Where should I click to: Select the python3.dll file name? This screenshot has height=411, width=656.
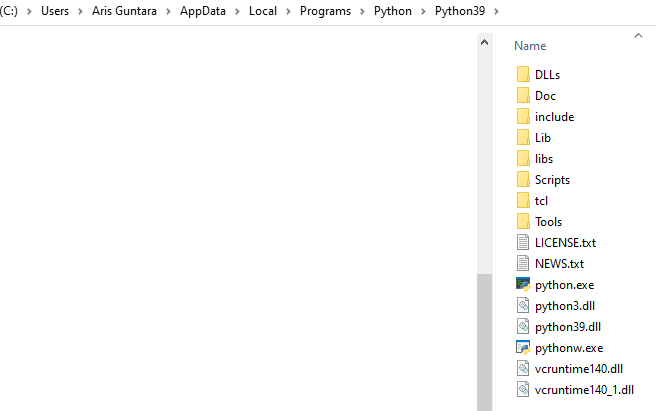(x=565, y=306)
